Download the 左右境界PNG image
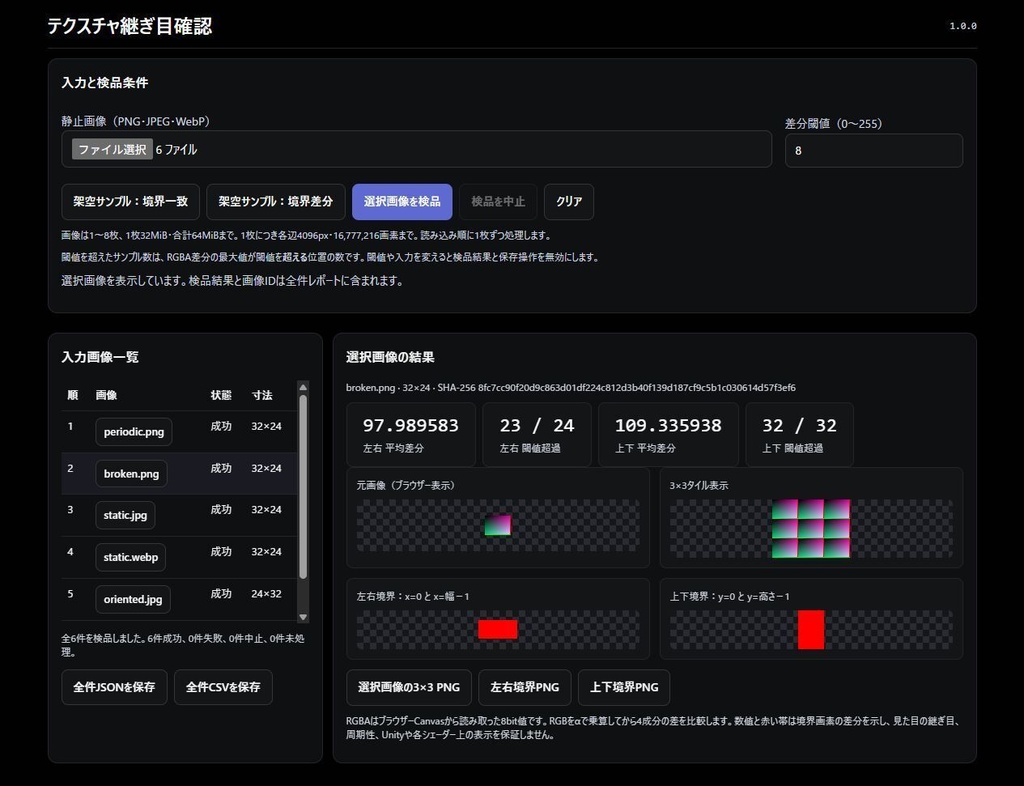 pyautogui.click(x=525, y=687)
